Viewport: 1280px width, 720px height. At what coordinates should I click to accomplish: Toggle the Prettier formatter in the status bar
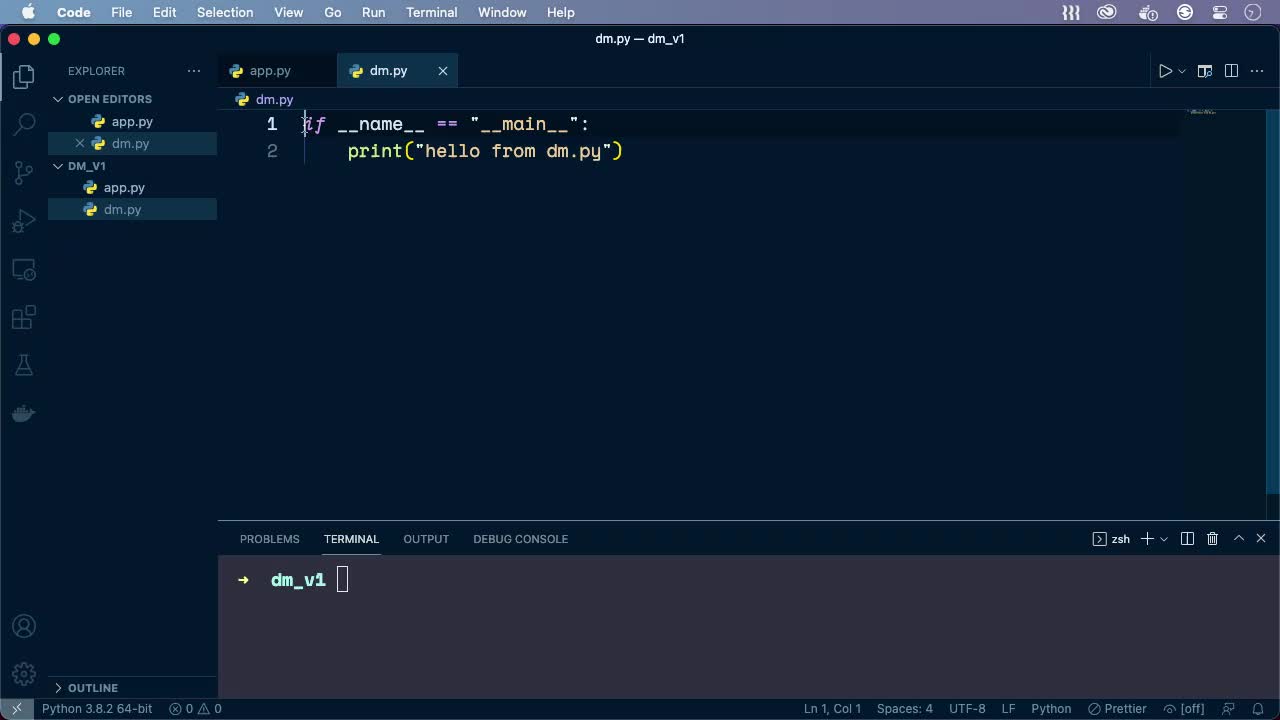(1117, 708)
